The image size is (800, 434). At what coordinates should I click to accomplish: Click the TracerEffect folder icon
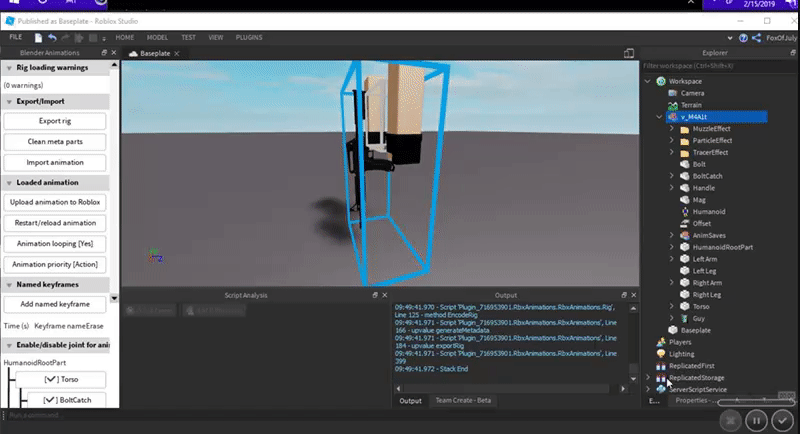tap(685, 152)
